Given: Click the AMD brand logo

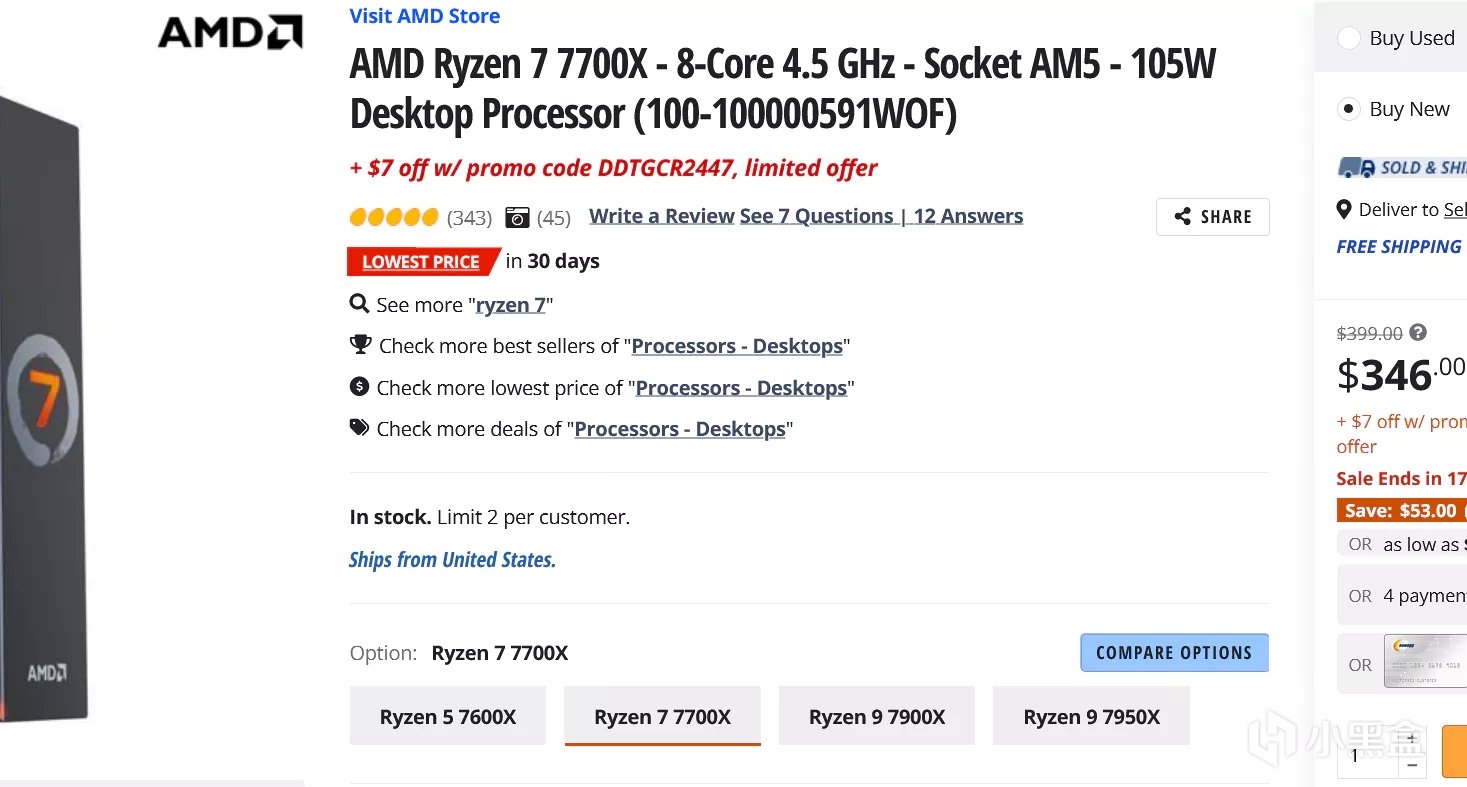Looking at the screenshot, I should point(230,33).
